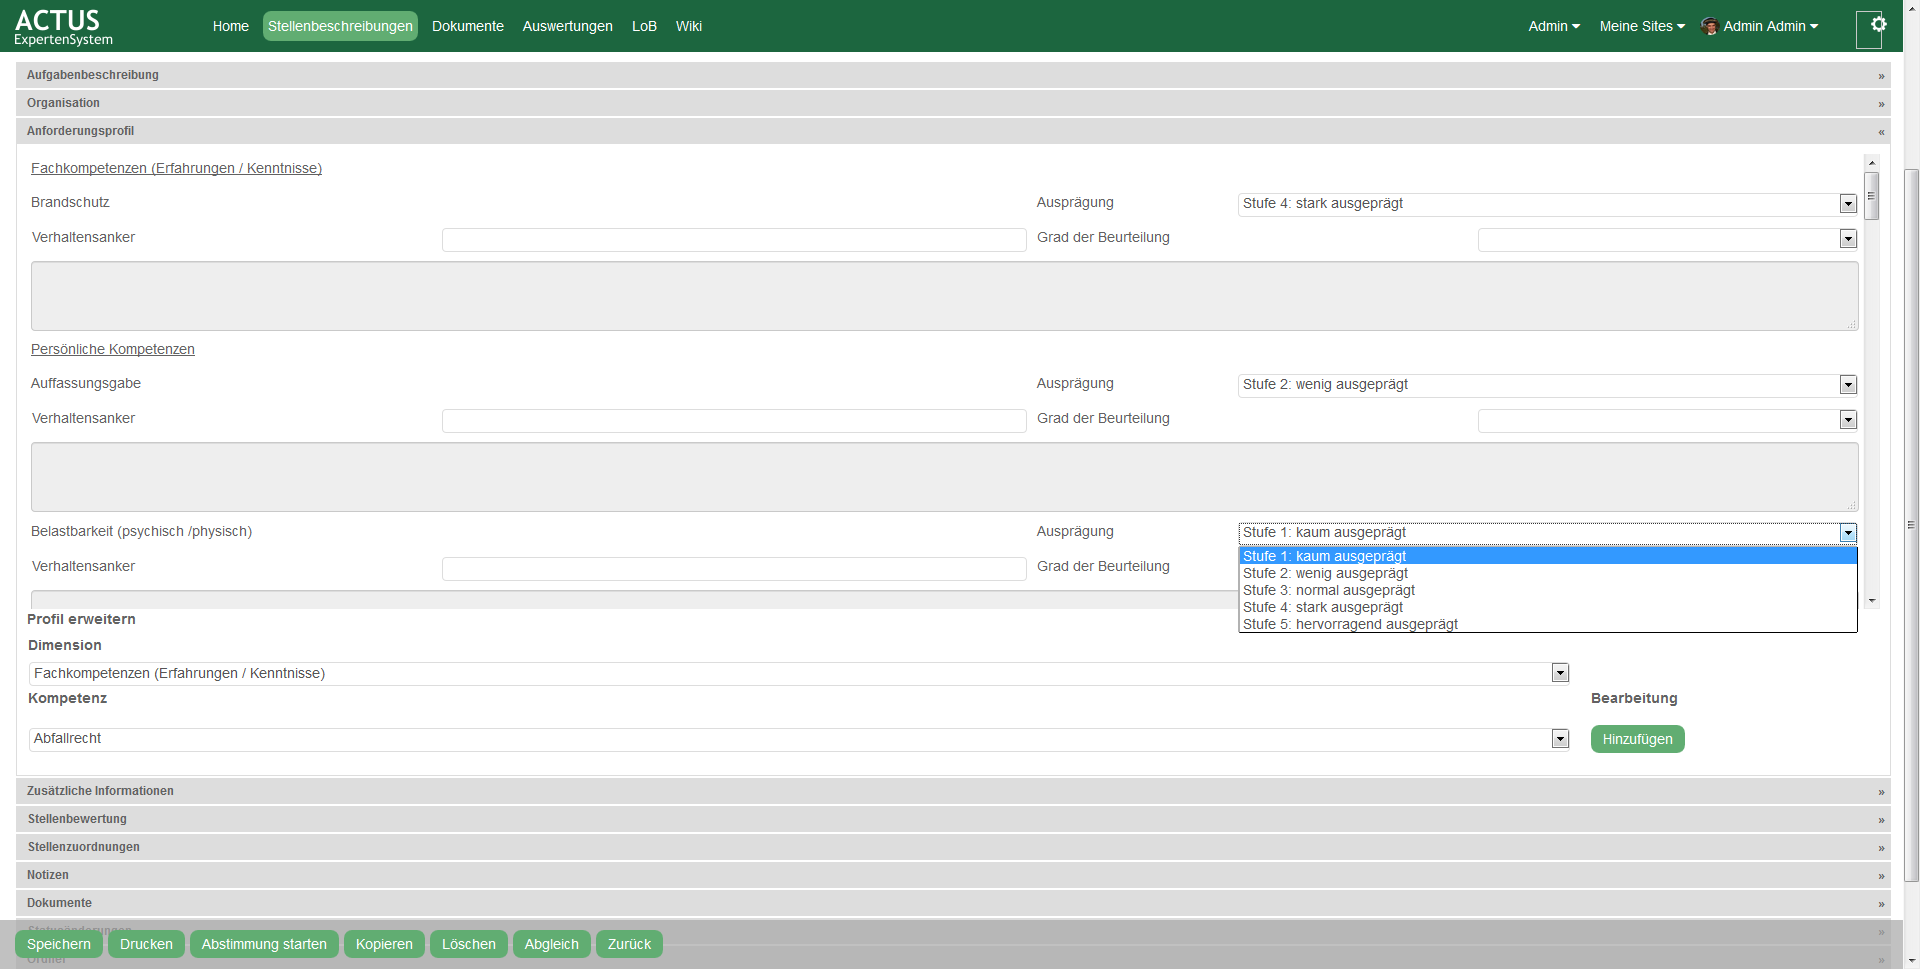Viewport: 1920px width, 969px height.
Task: Open the Kompetenz dropdown showing Abfallrecht
Action: click(1559, 739)
